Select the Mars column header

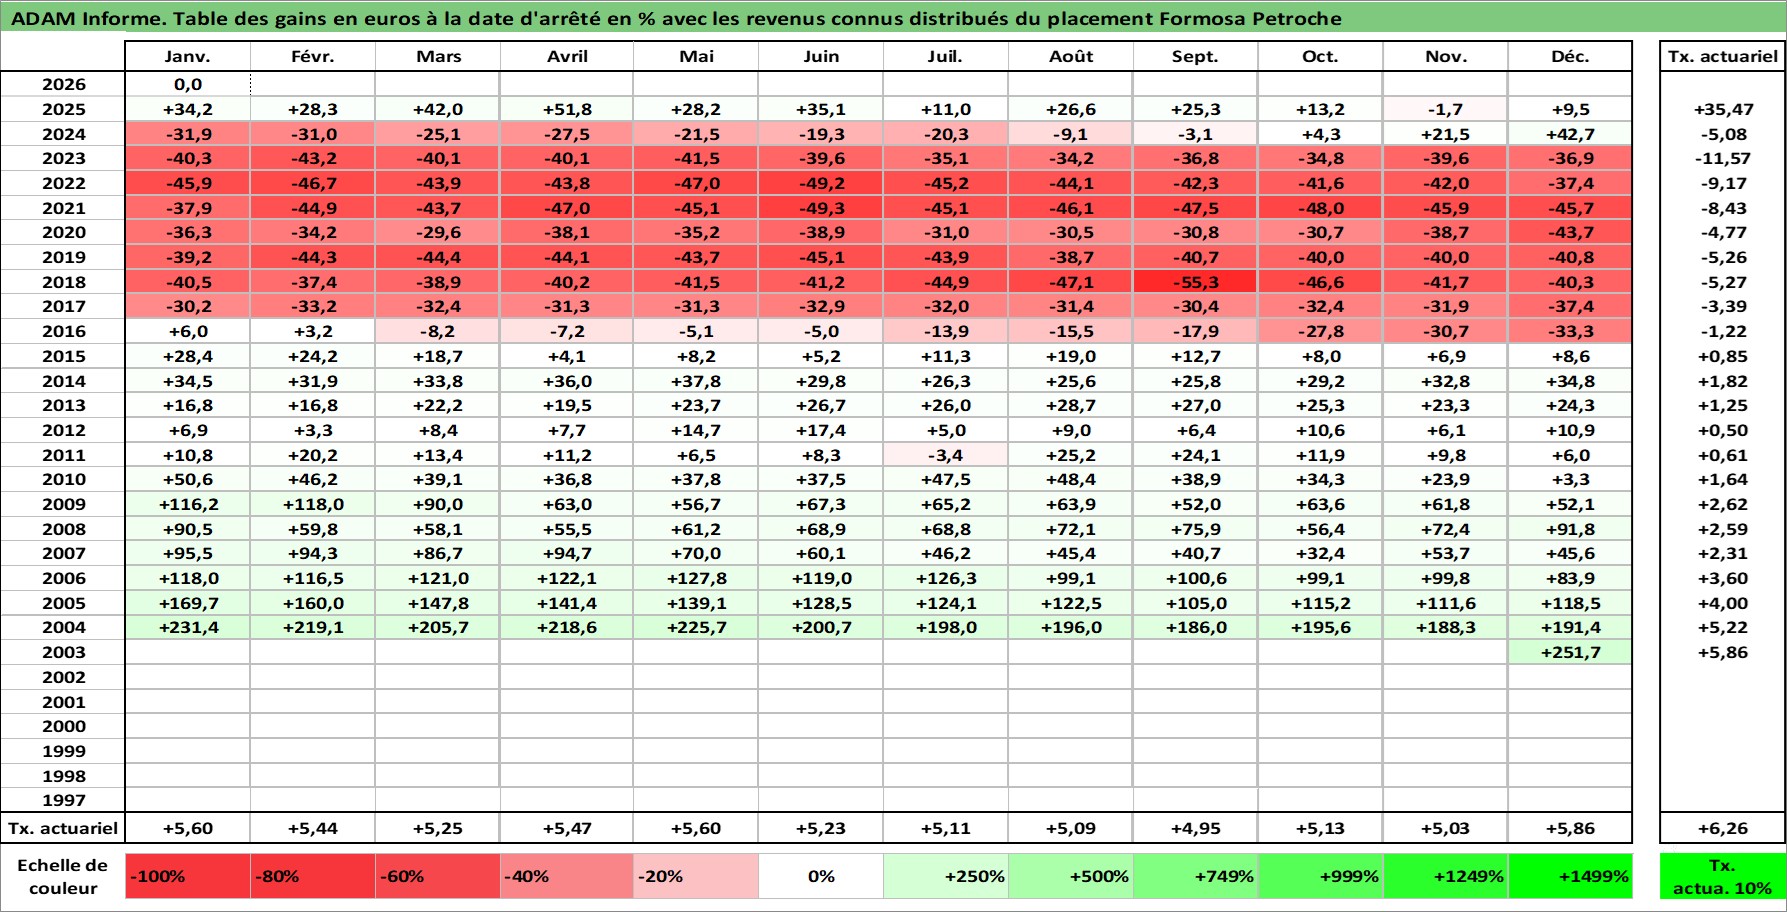[x=438, y=56]
